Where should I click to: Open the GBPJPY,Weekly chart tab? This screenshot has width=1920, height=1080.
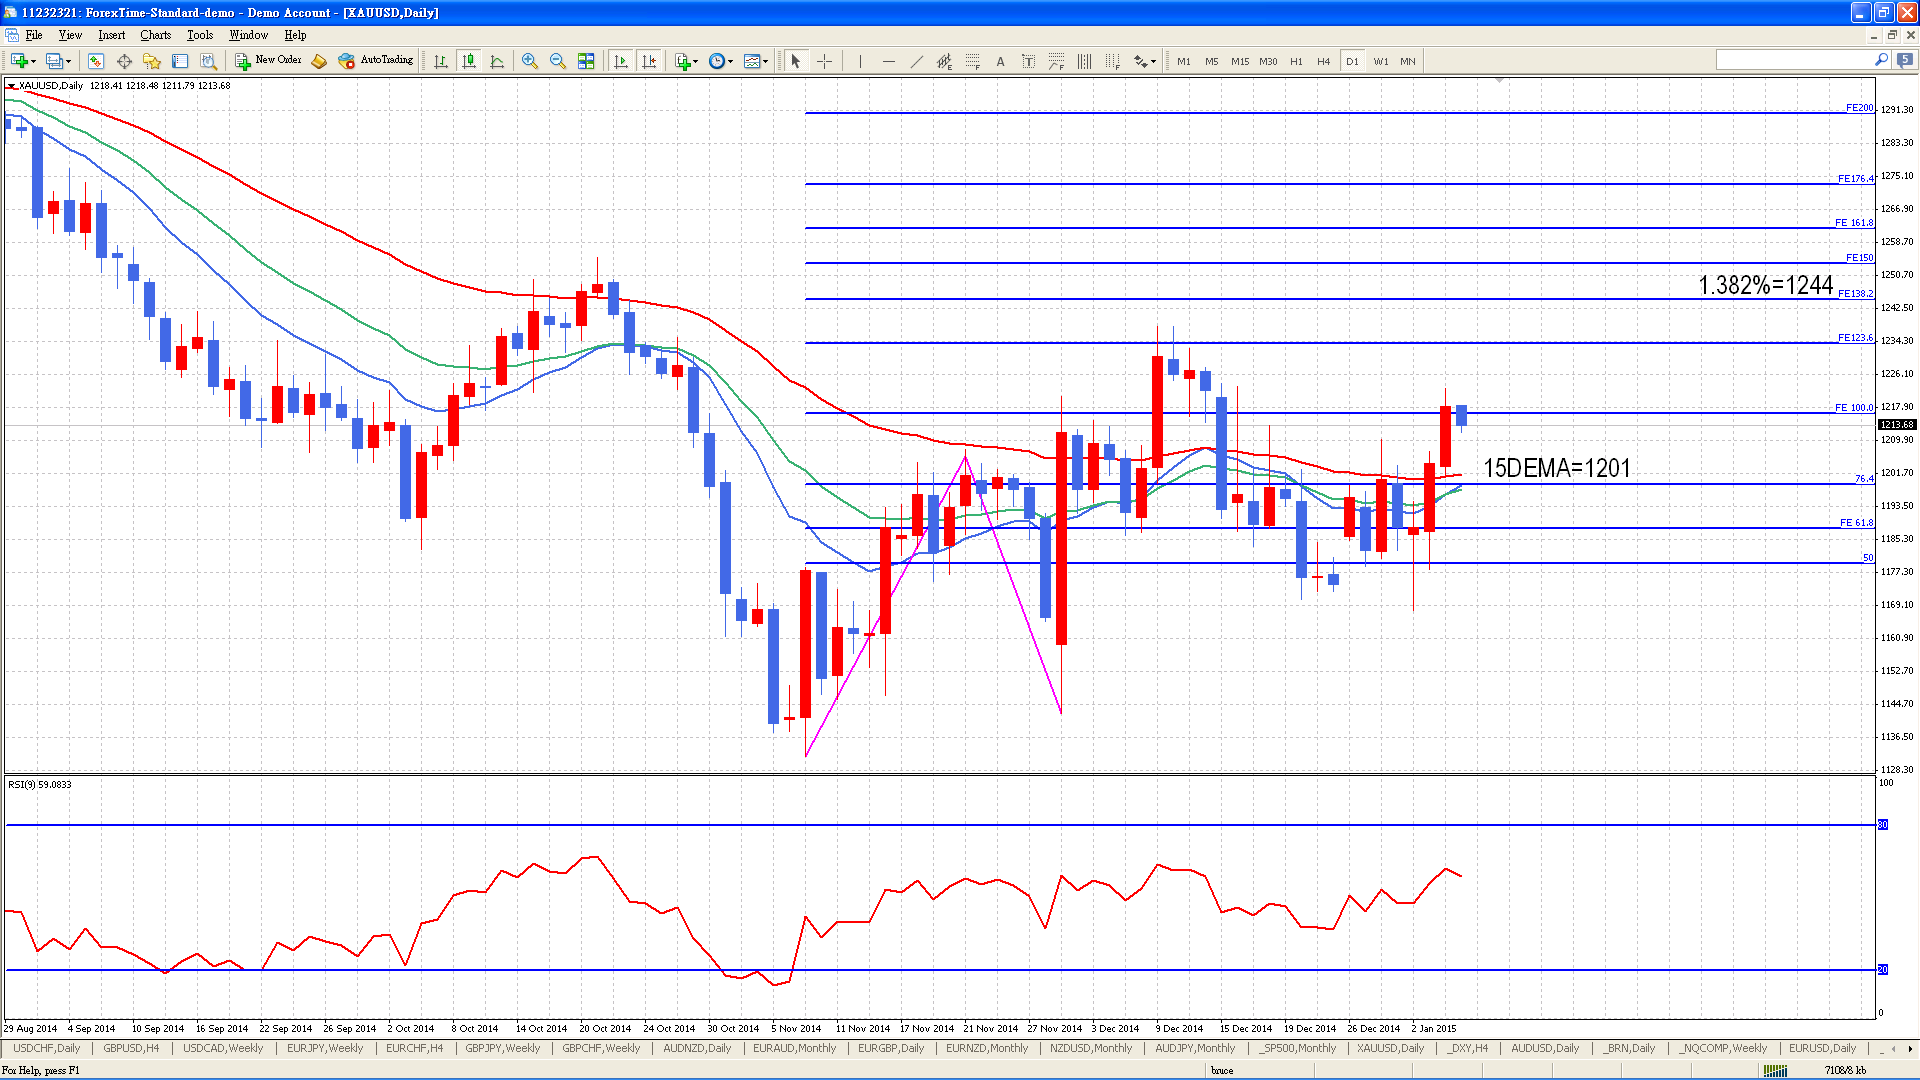[x=503, y=1048]
